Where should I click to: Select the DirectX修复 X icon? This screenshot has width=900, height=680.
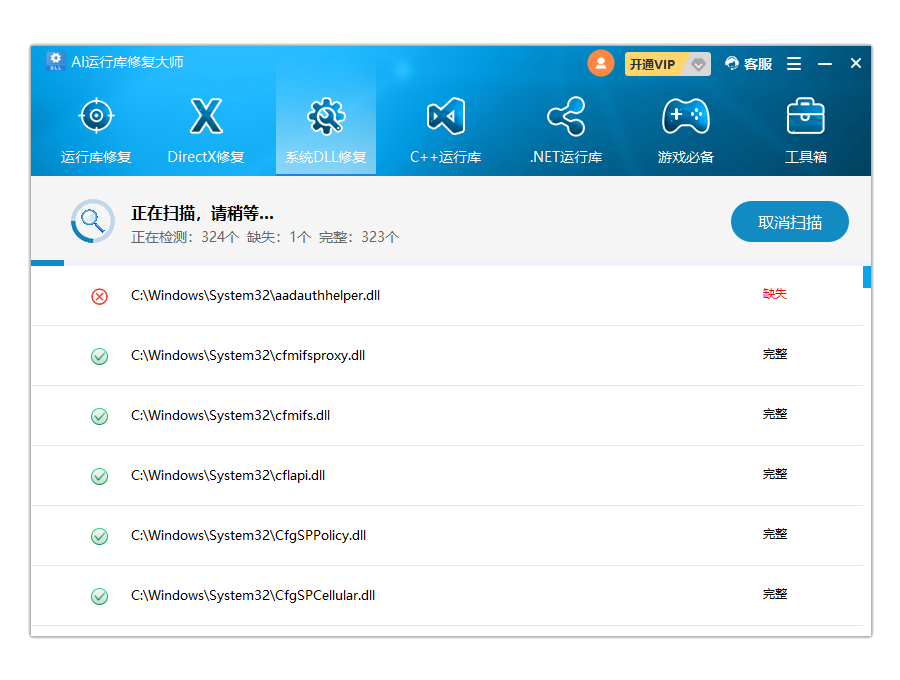pyautogui.click(x=206, y=117)
